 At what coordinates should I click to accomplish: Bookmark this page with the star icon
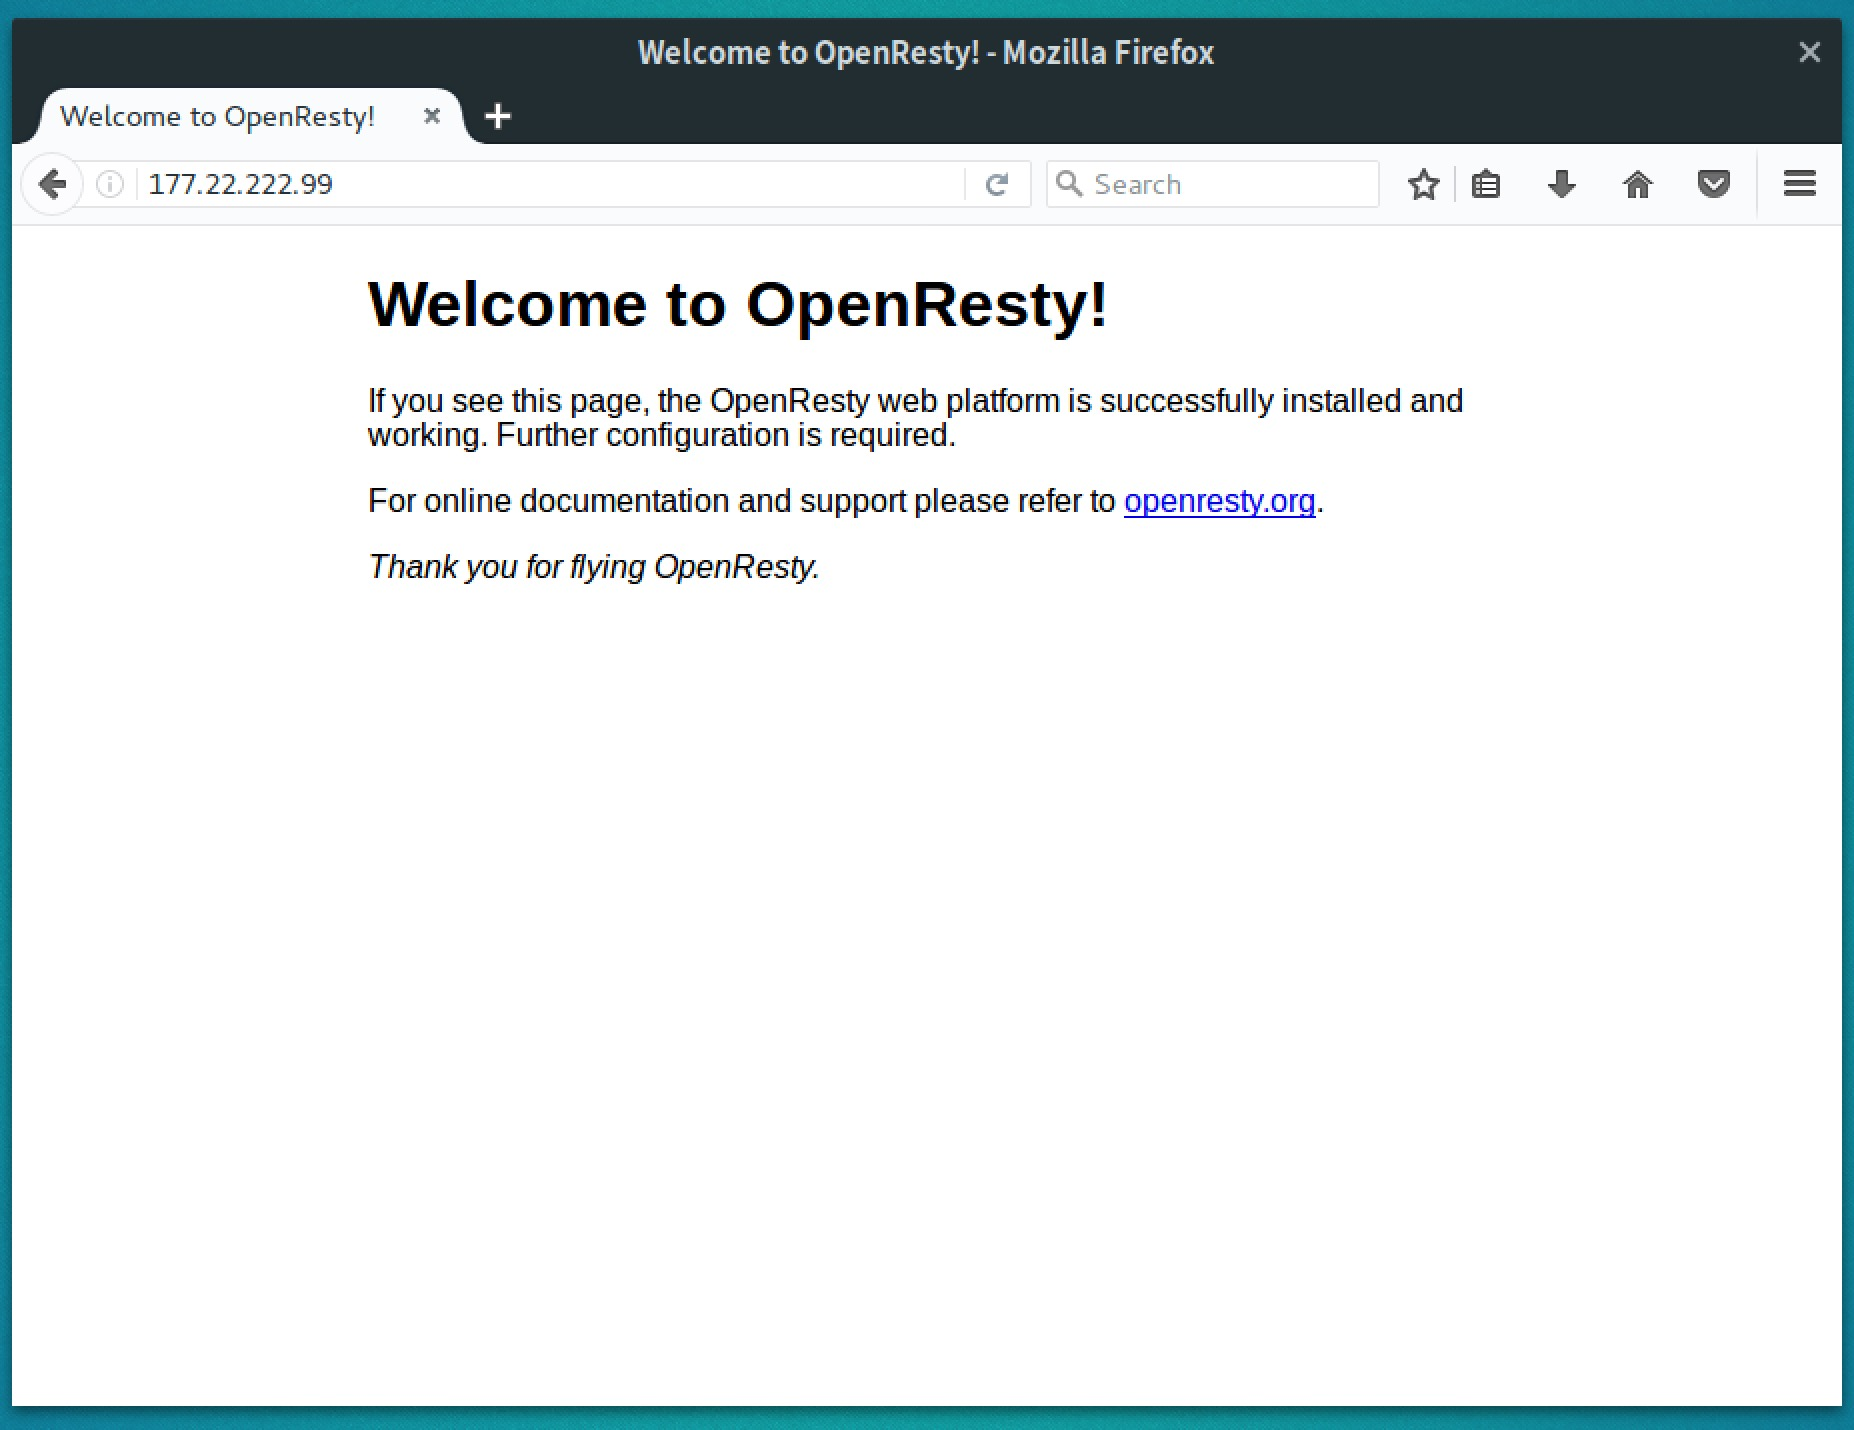1423,184
